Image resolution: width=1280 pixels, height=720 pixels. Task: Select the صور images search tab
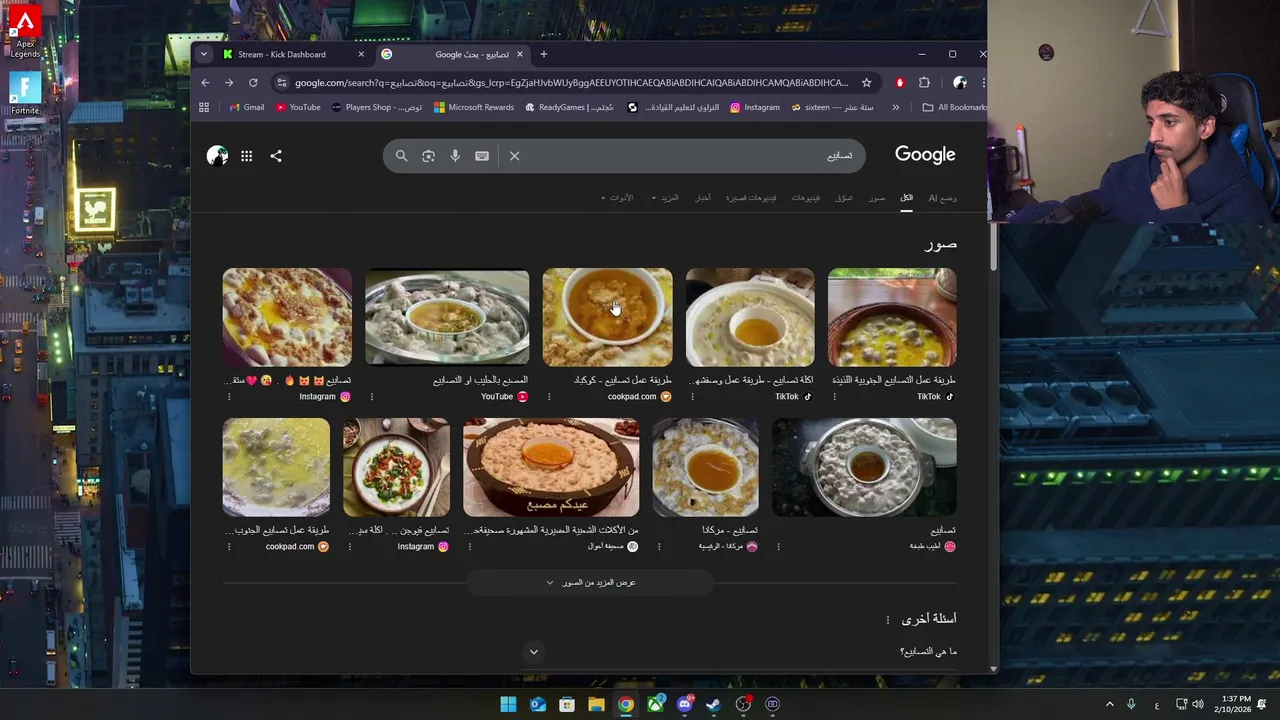876,198
